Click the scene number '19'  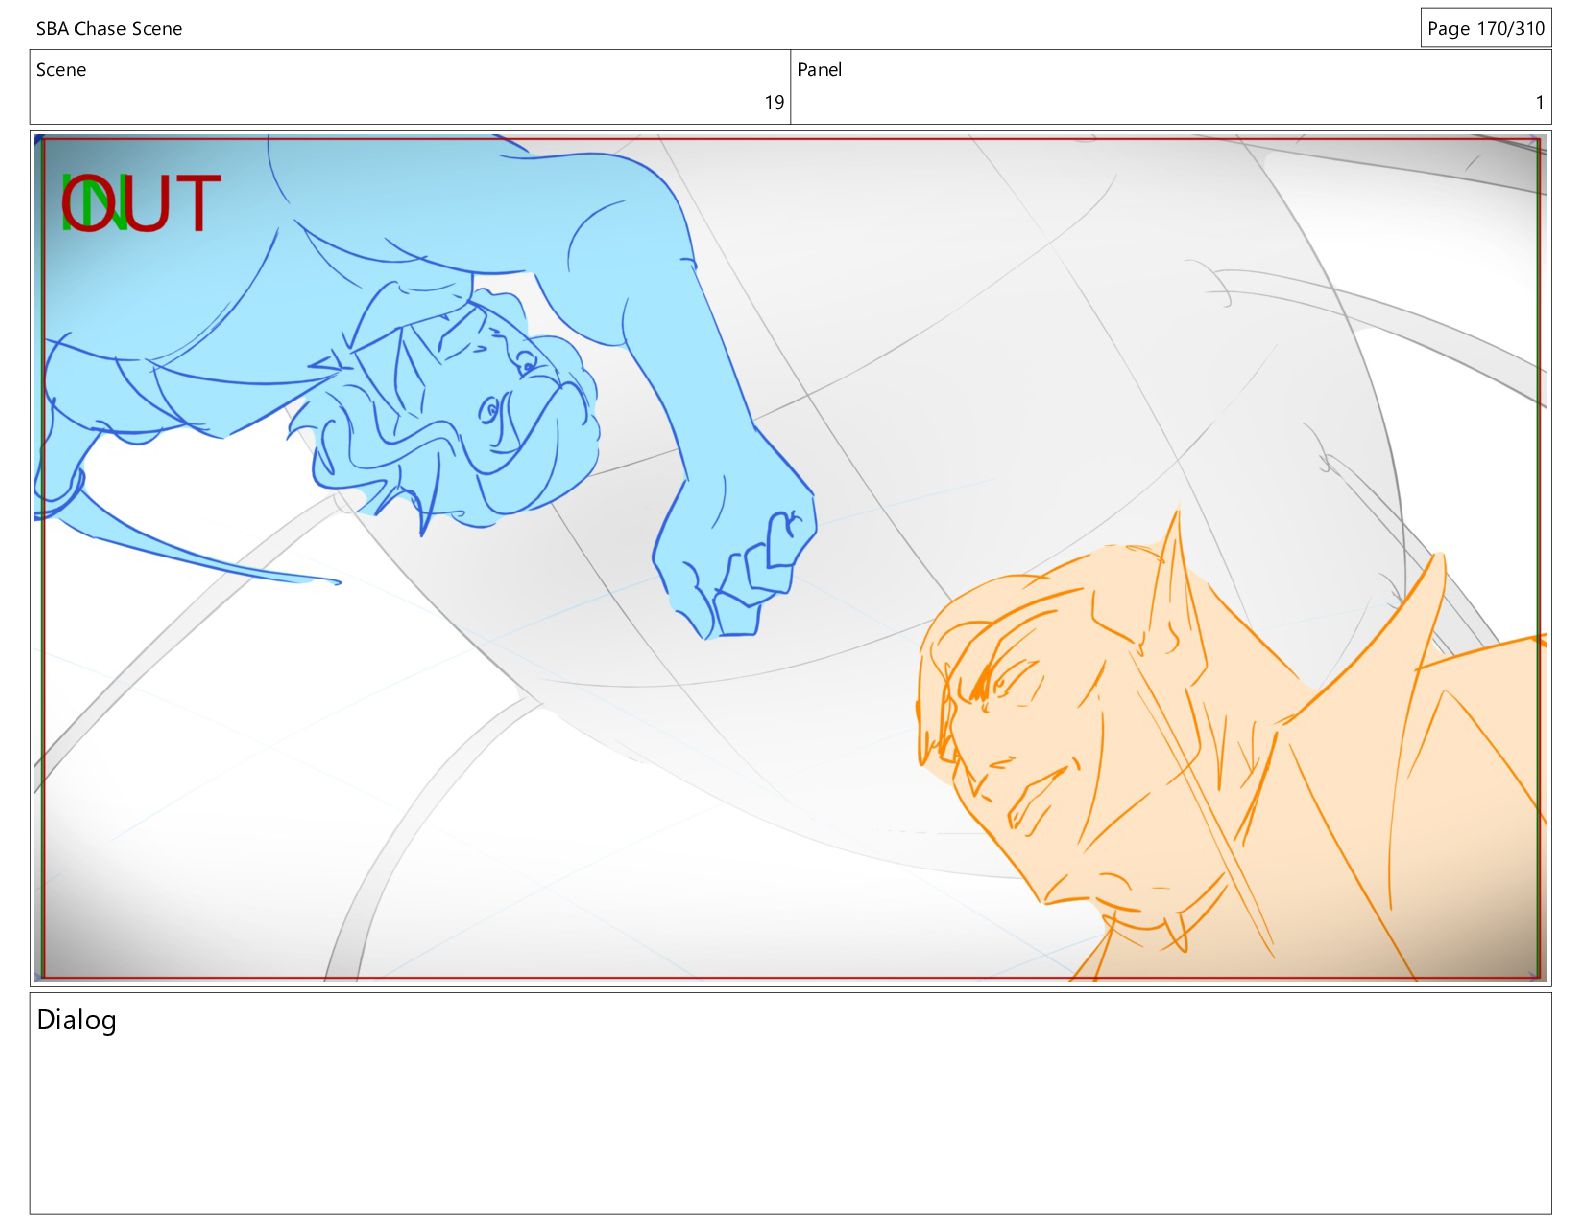click(774, 102)
